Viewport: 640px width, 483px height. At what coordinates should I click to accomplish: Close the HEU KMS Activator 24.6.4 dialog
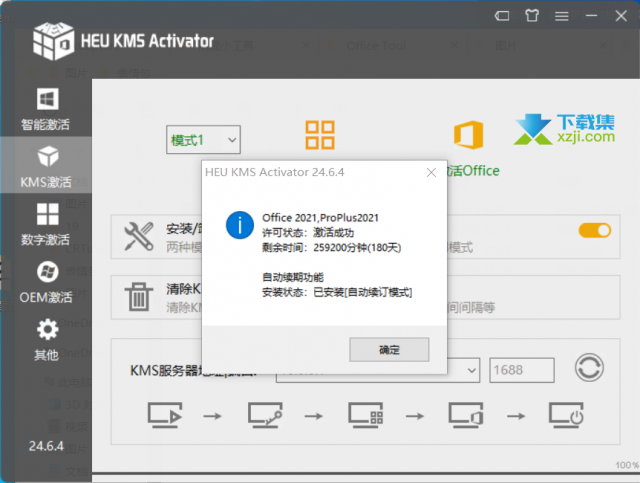coord(431,172)
